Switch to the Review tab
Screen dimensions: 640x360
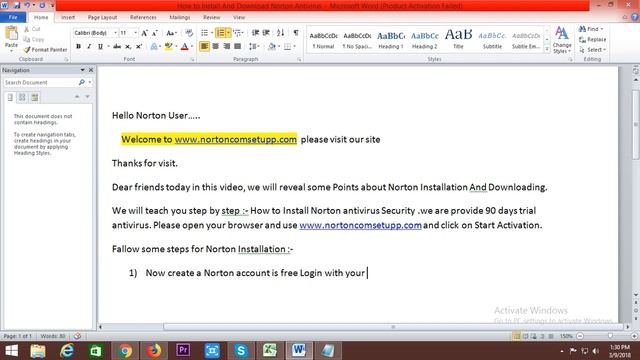(211, 17)
